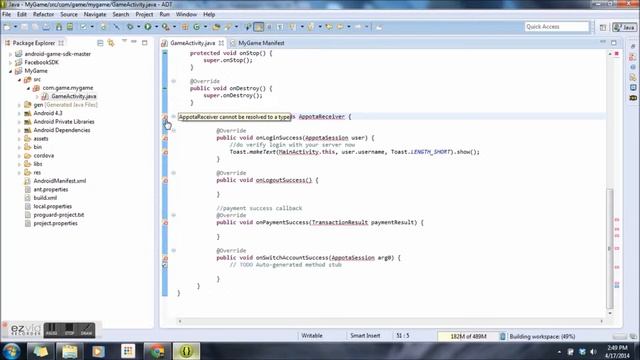Open dropdown arrow beside External Tools
Image resolution: width=640 pixels, height=360 pixels.
point(174,27)
